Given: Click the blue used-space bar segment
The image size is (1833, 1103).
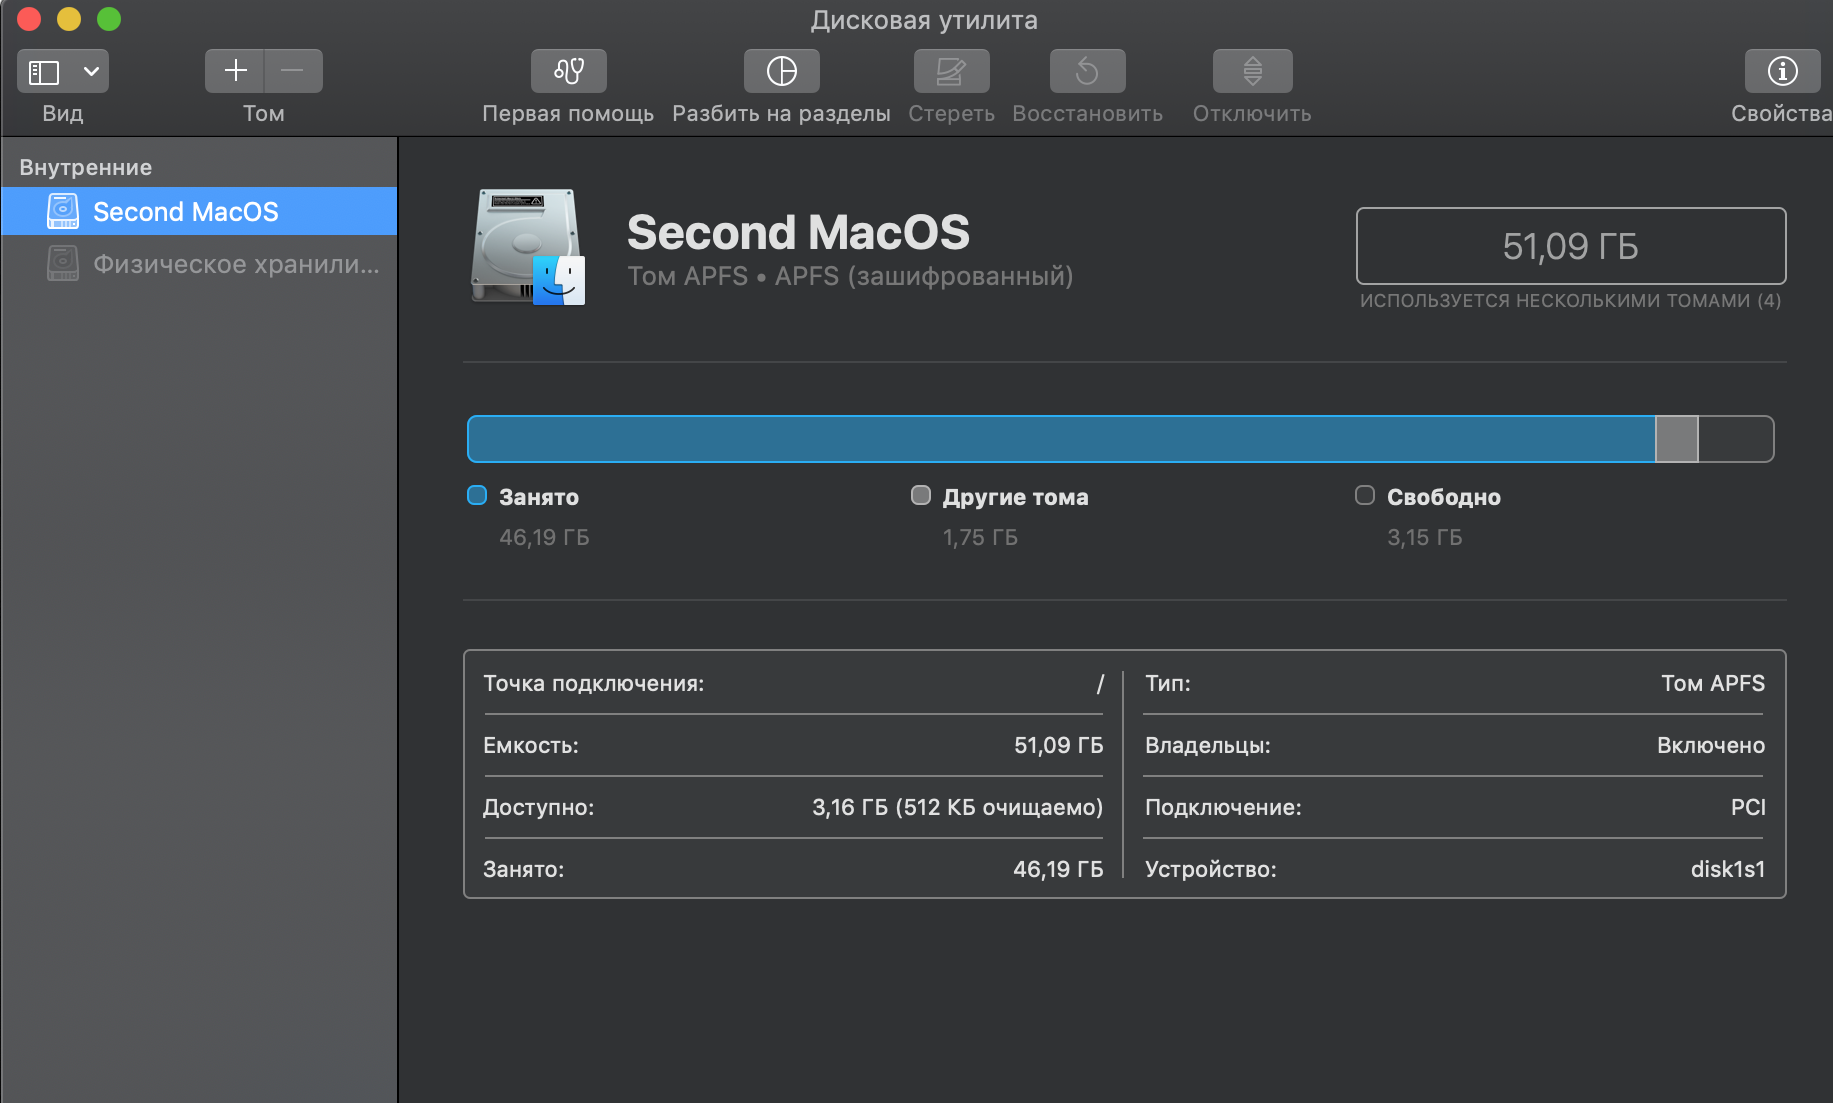Looking at the screenshot, I should coord(1060,439).
